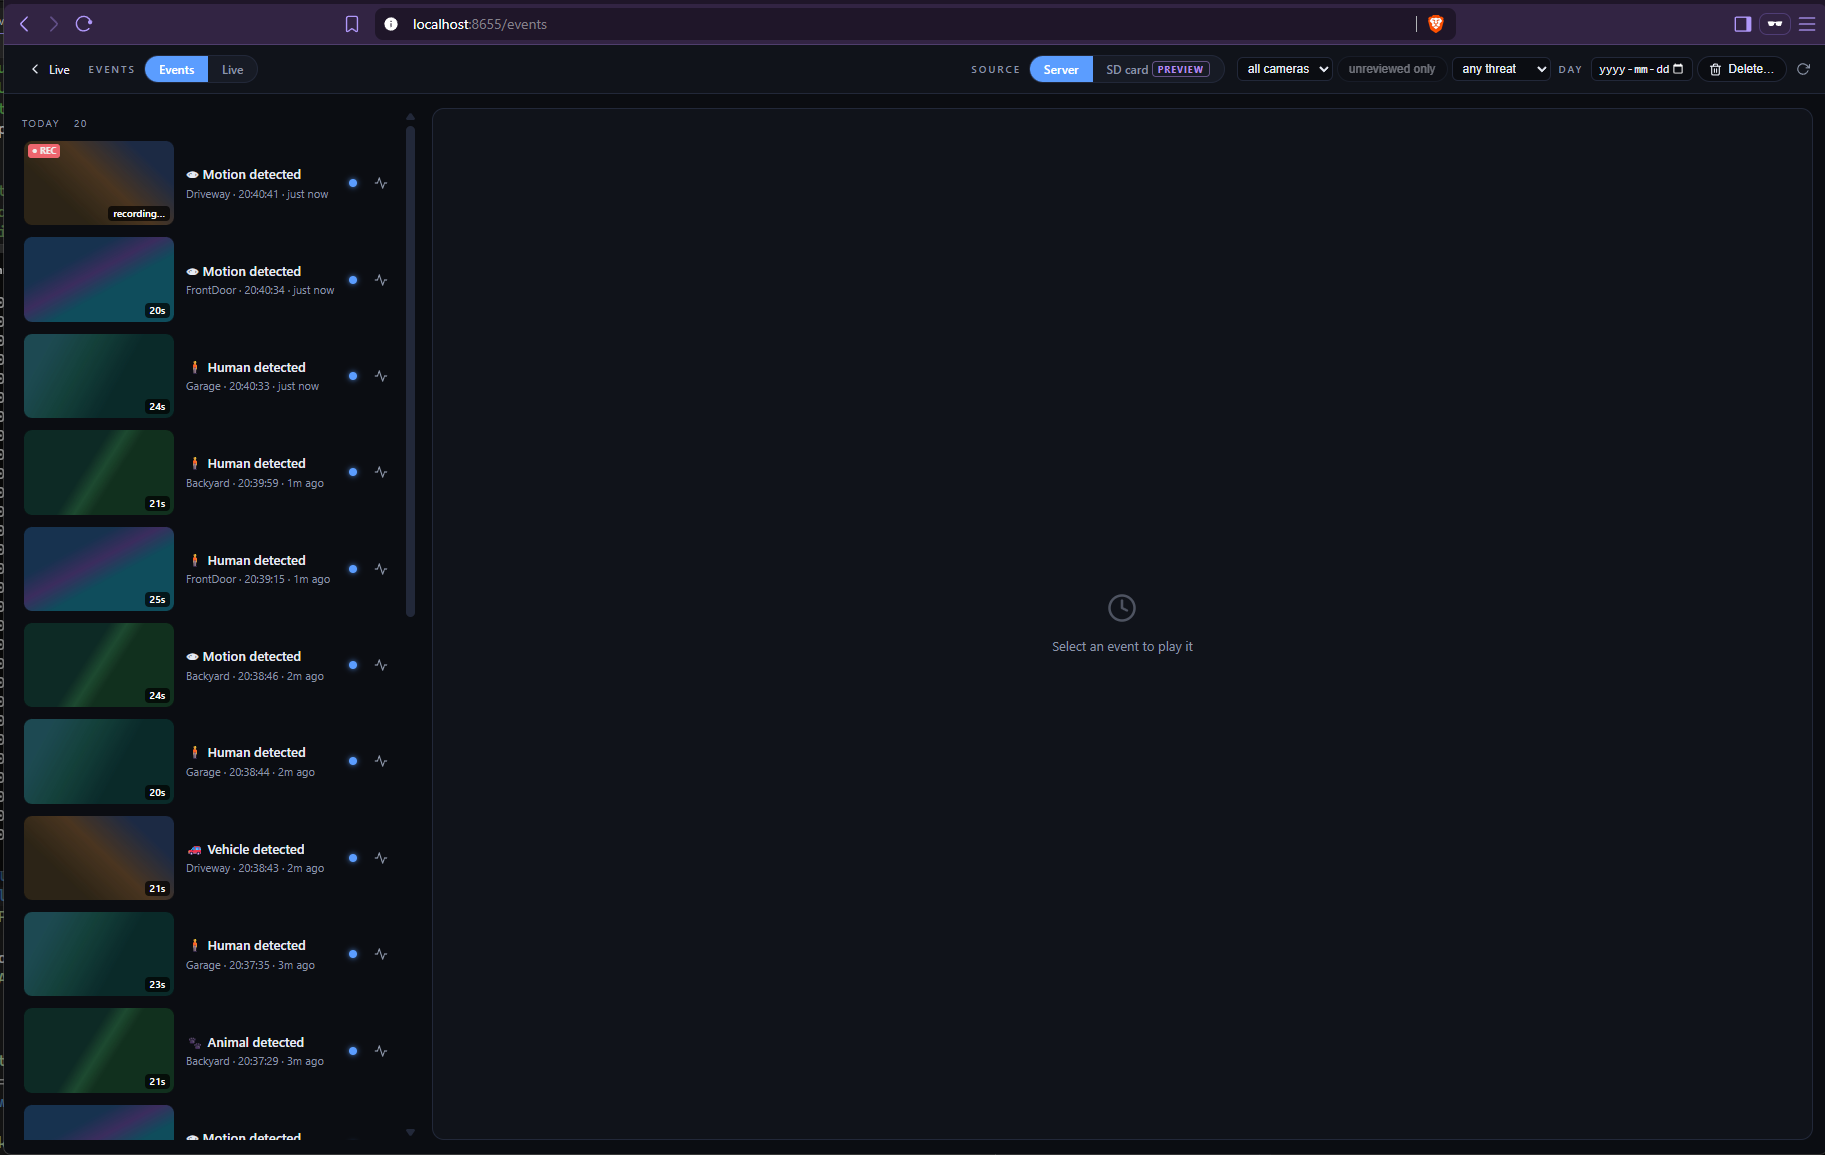1825x1155 pixels.
Task: Open the Vehicle detected Driveway 21s thumbnail
Action: tap(99, 858)
